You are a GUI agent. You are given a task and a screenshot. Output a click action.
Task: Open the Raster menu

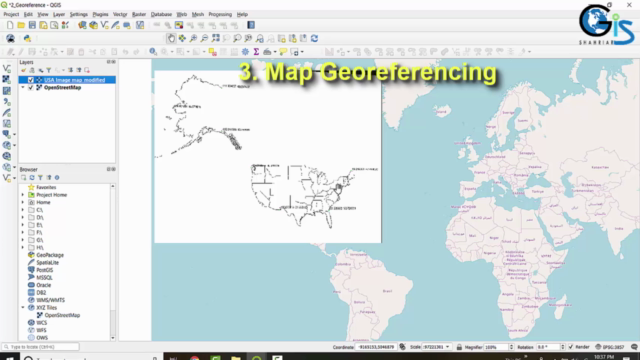pos(139,14)
